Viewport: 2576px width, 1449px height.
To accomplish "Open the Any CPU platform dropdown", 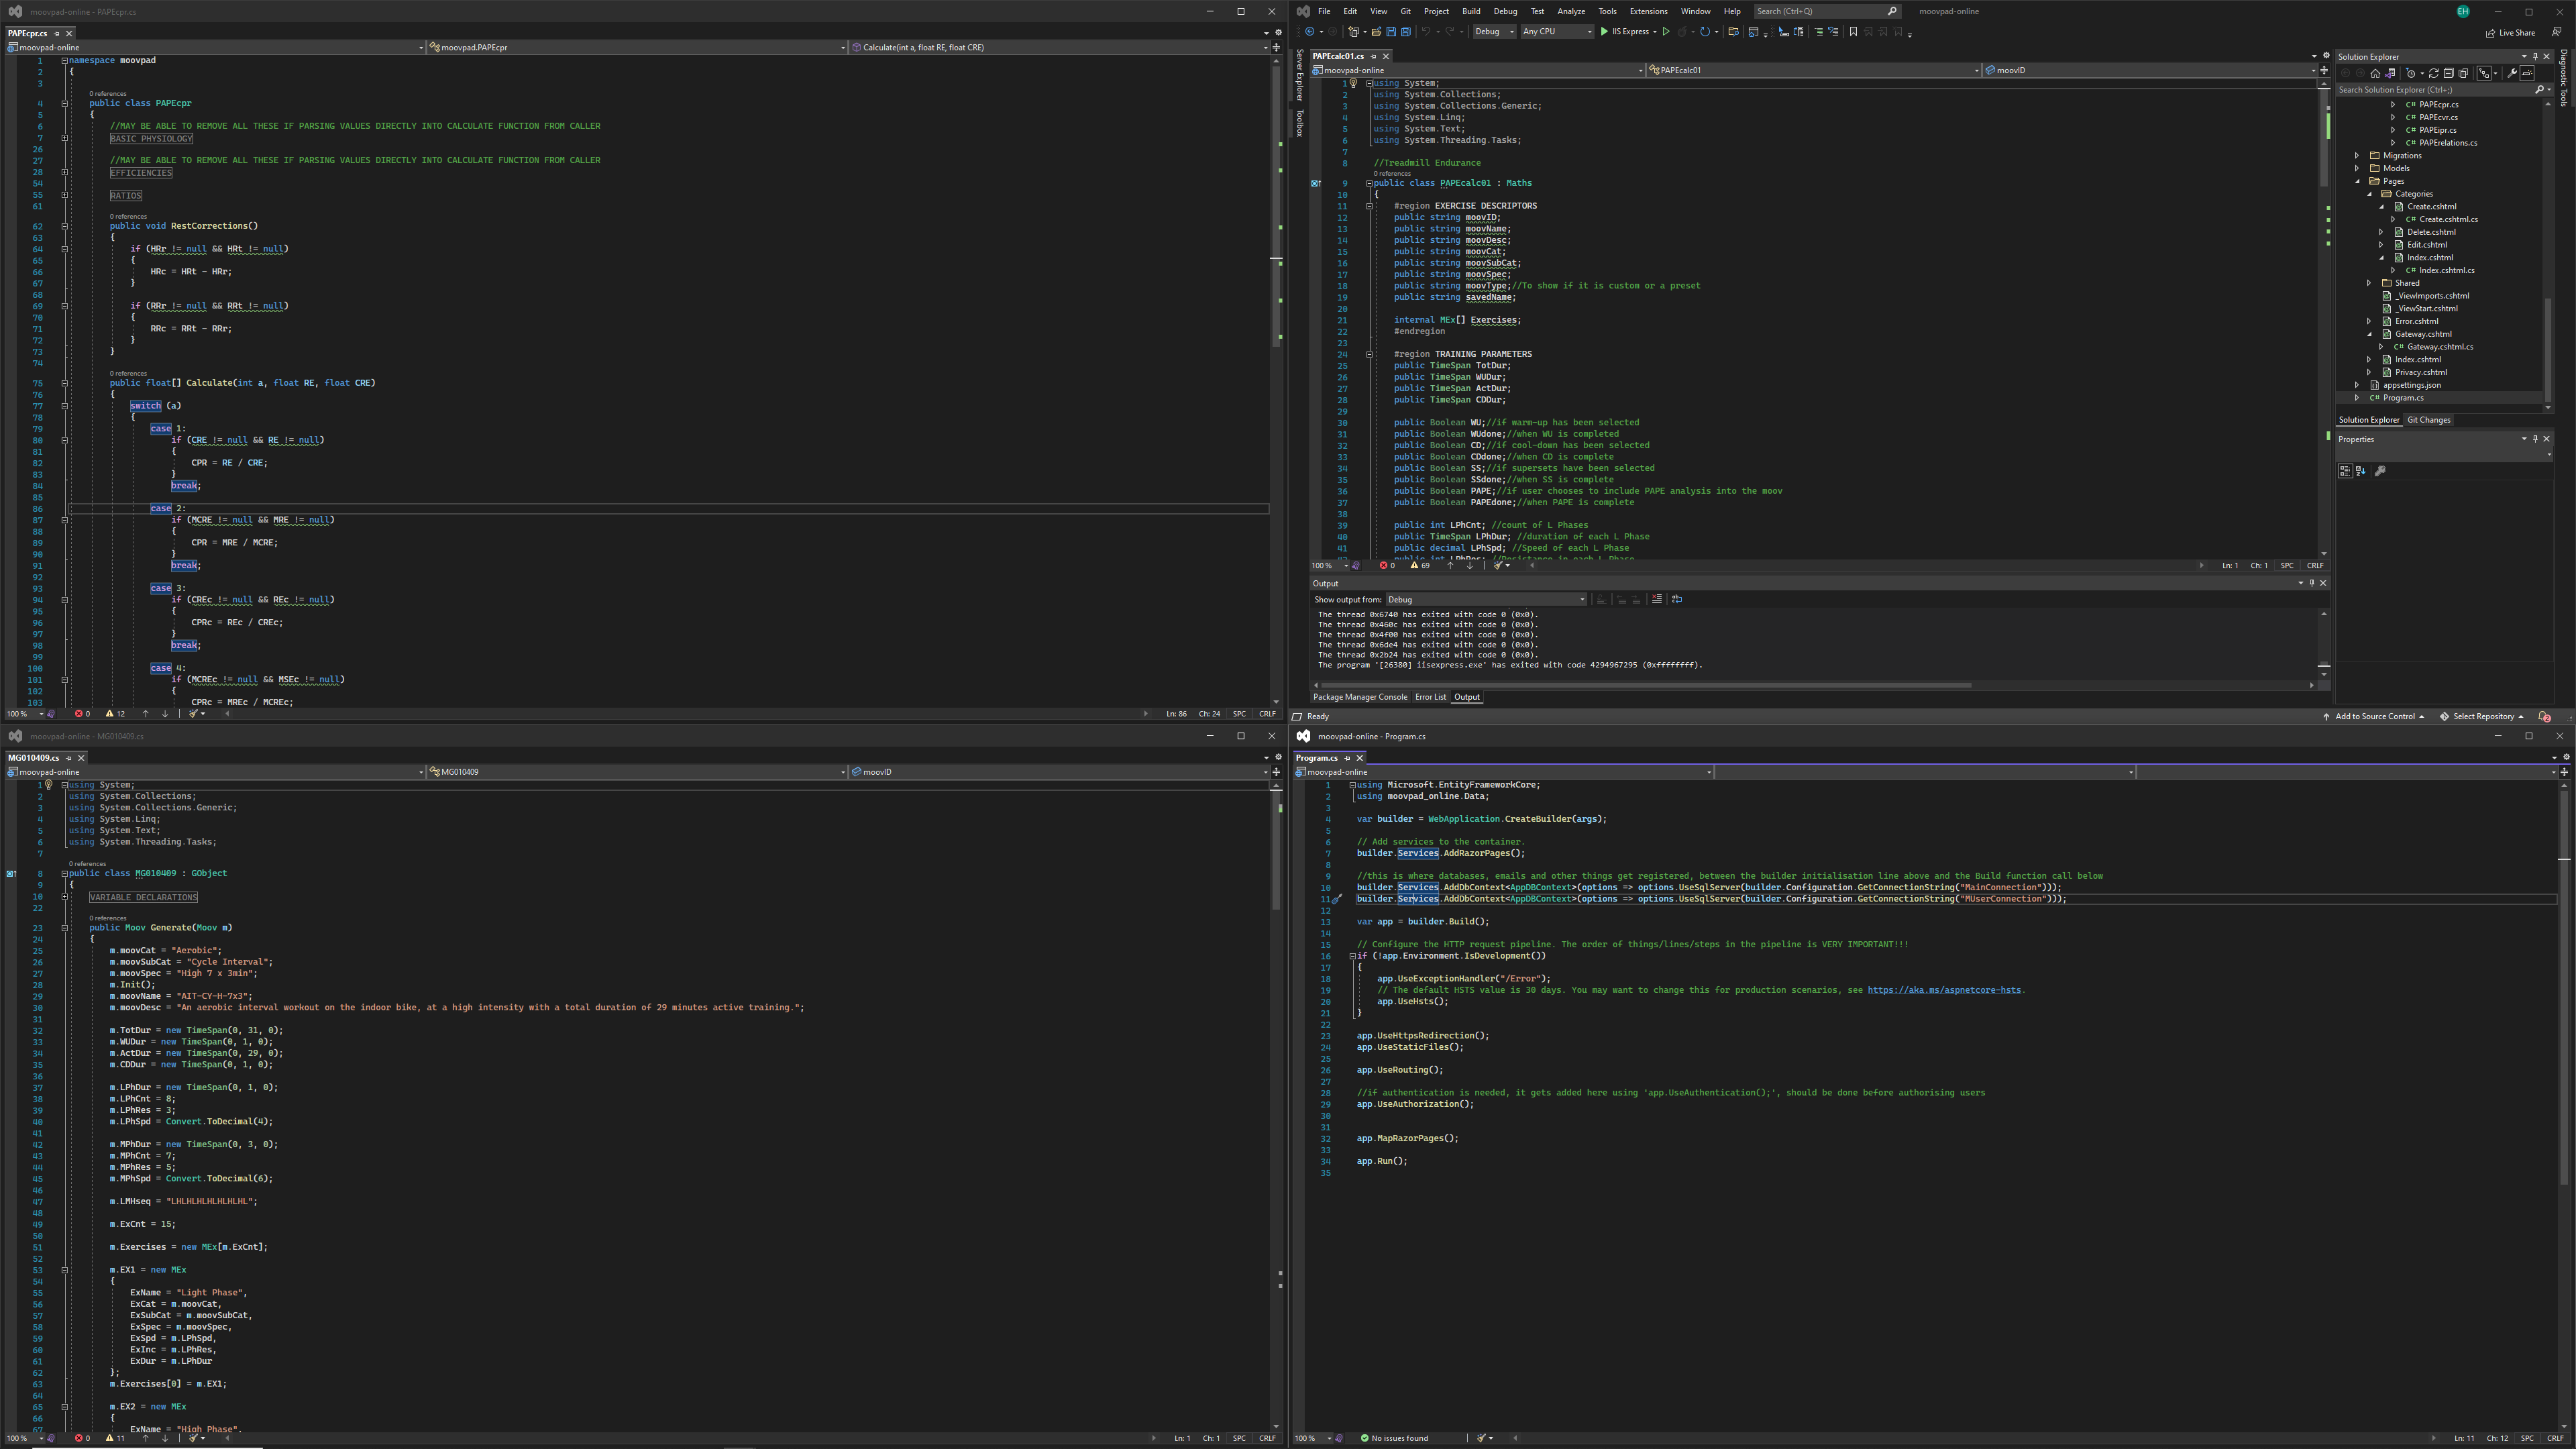I will 1558,32.
